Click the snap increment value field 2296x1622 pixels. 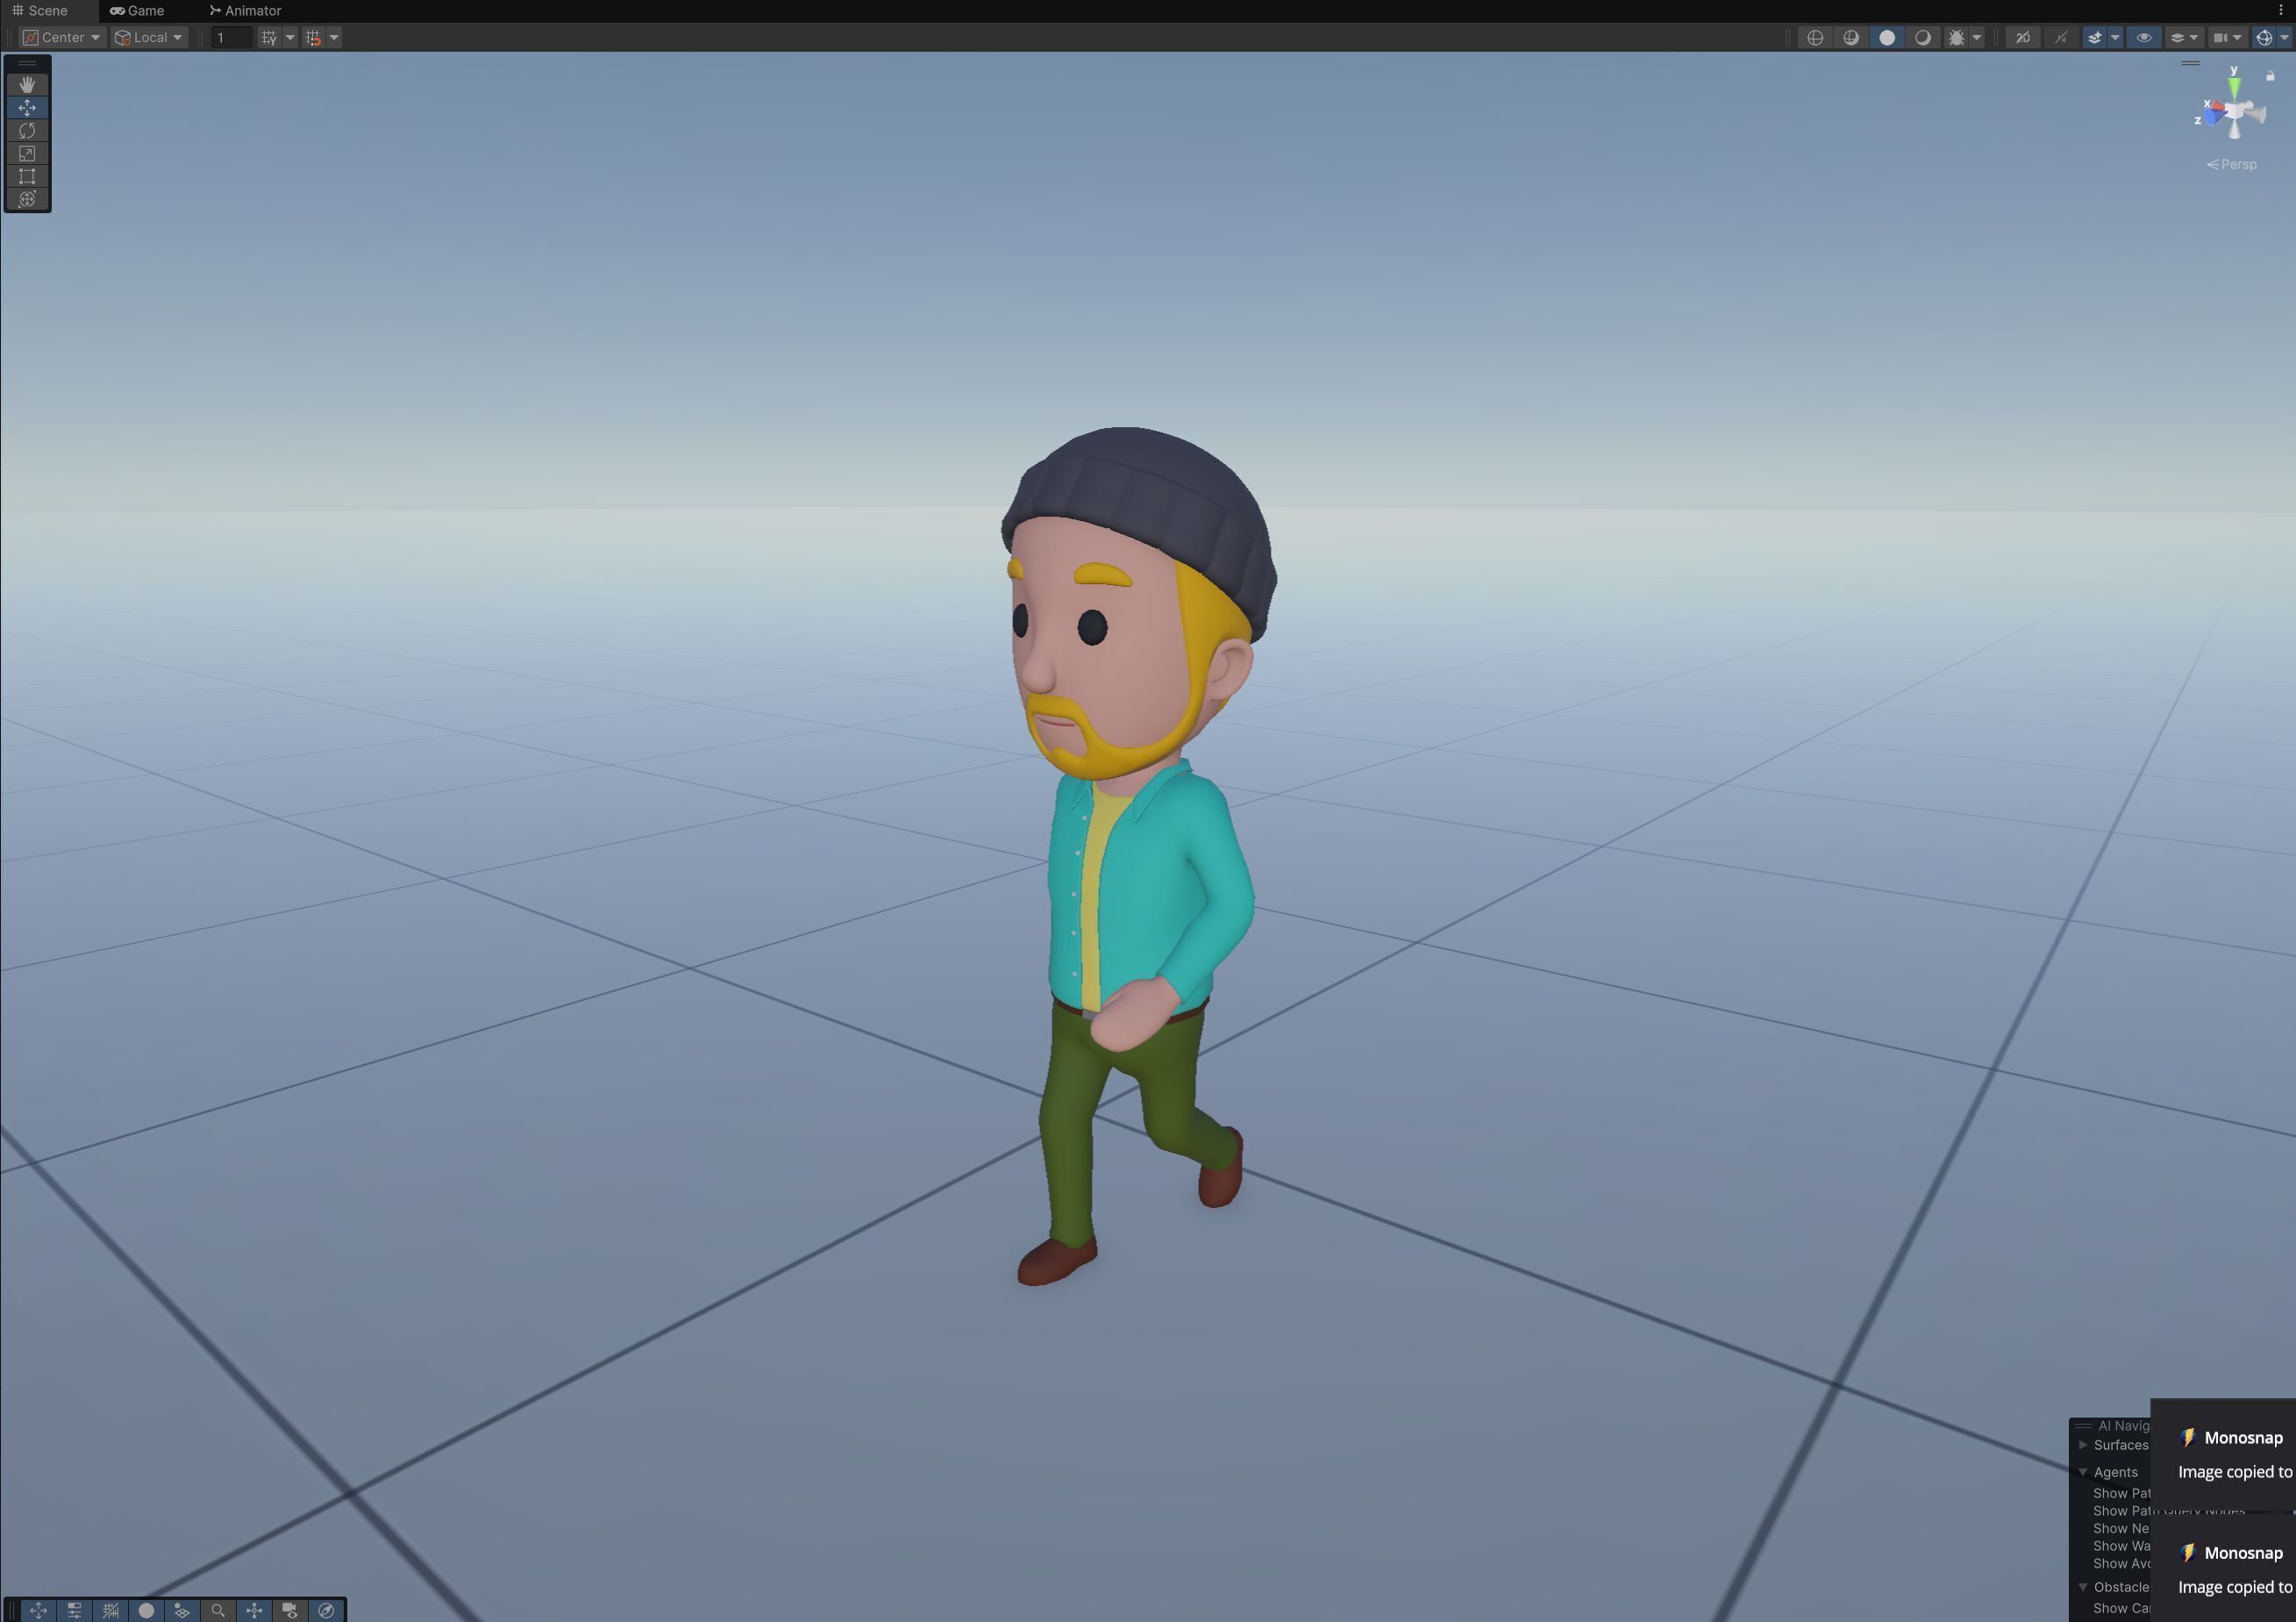point(231,37)
